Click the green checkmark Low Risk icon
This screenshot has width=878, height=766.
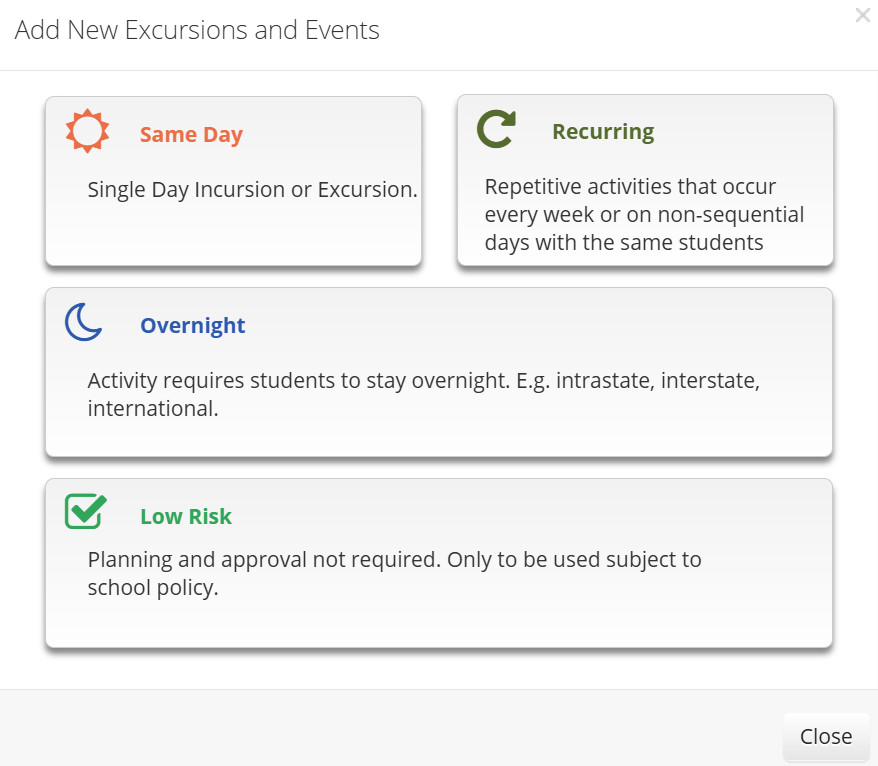coord(86,511)
